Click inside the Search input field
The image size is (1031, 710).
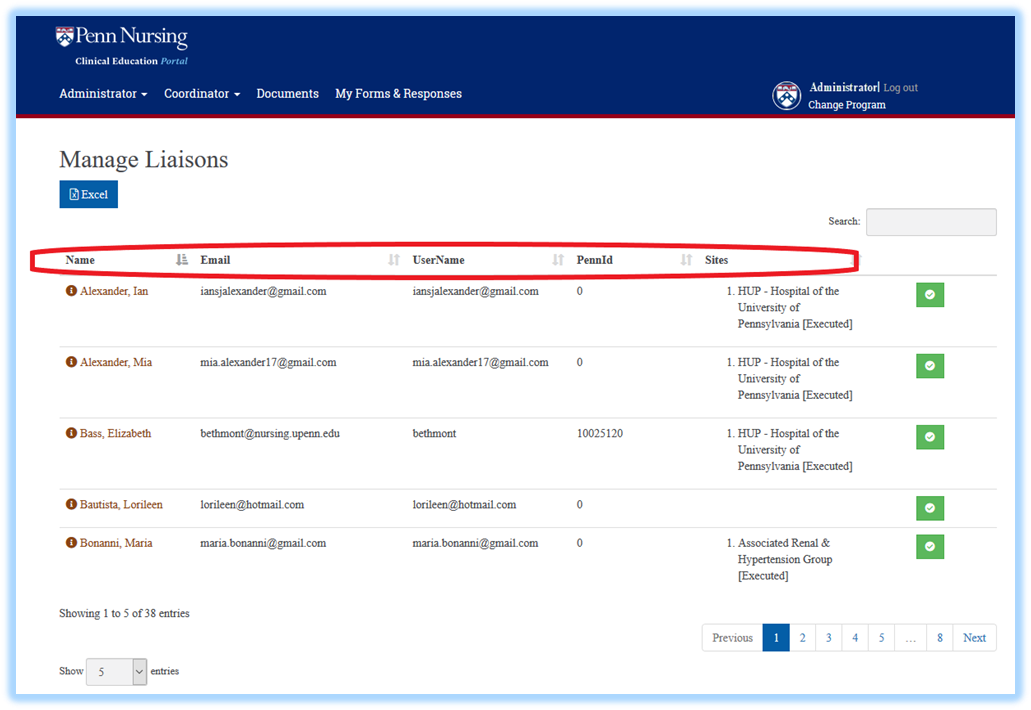(x=930, y=221)
